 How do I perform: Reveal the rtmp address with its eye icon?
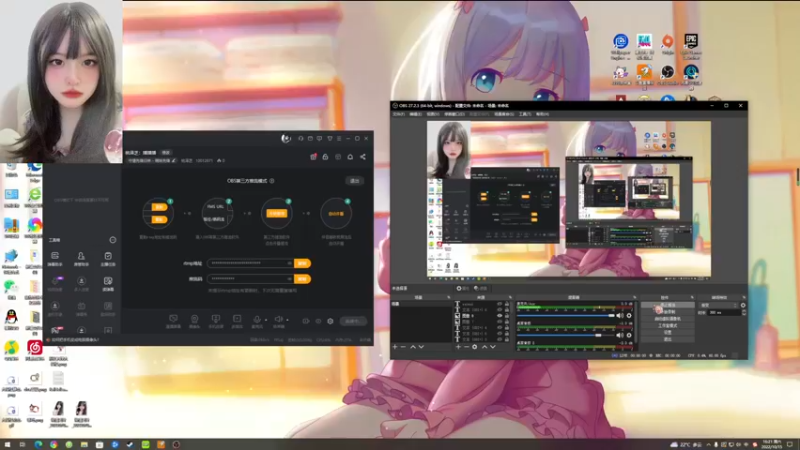coord(290,263)
